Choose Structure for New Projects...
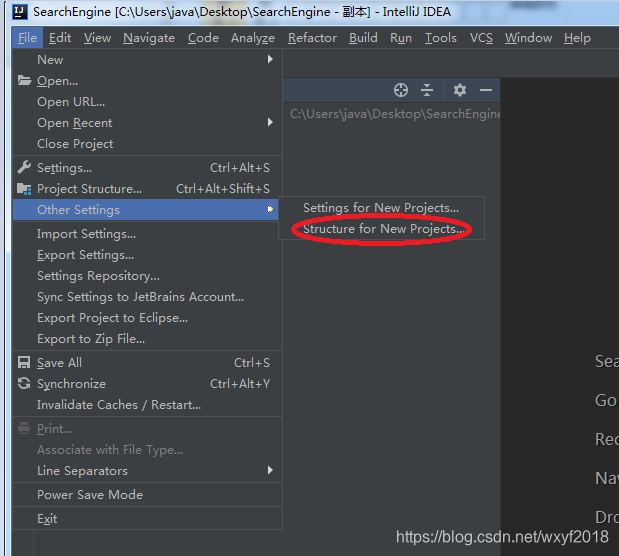The height and width of the screenshot is (556, 619). click(381, 229)
